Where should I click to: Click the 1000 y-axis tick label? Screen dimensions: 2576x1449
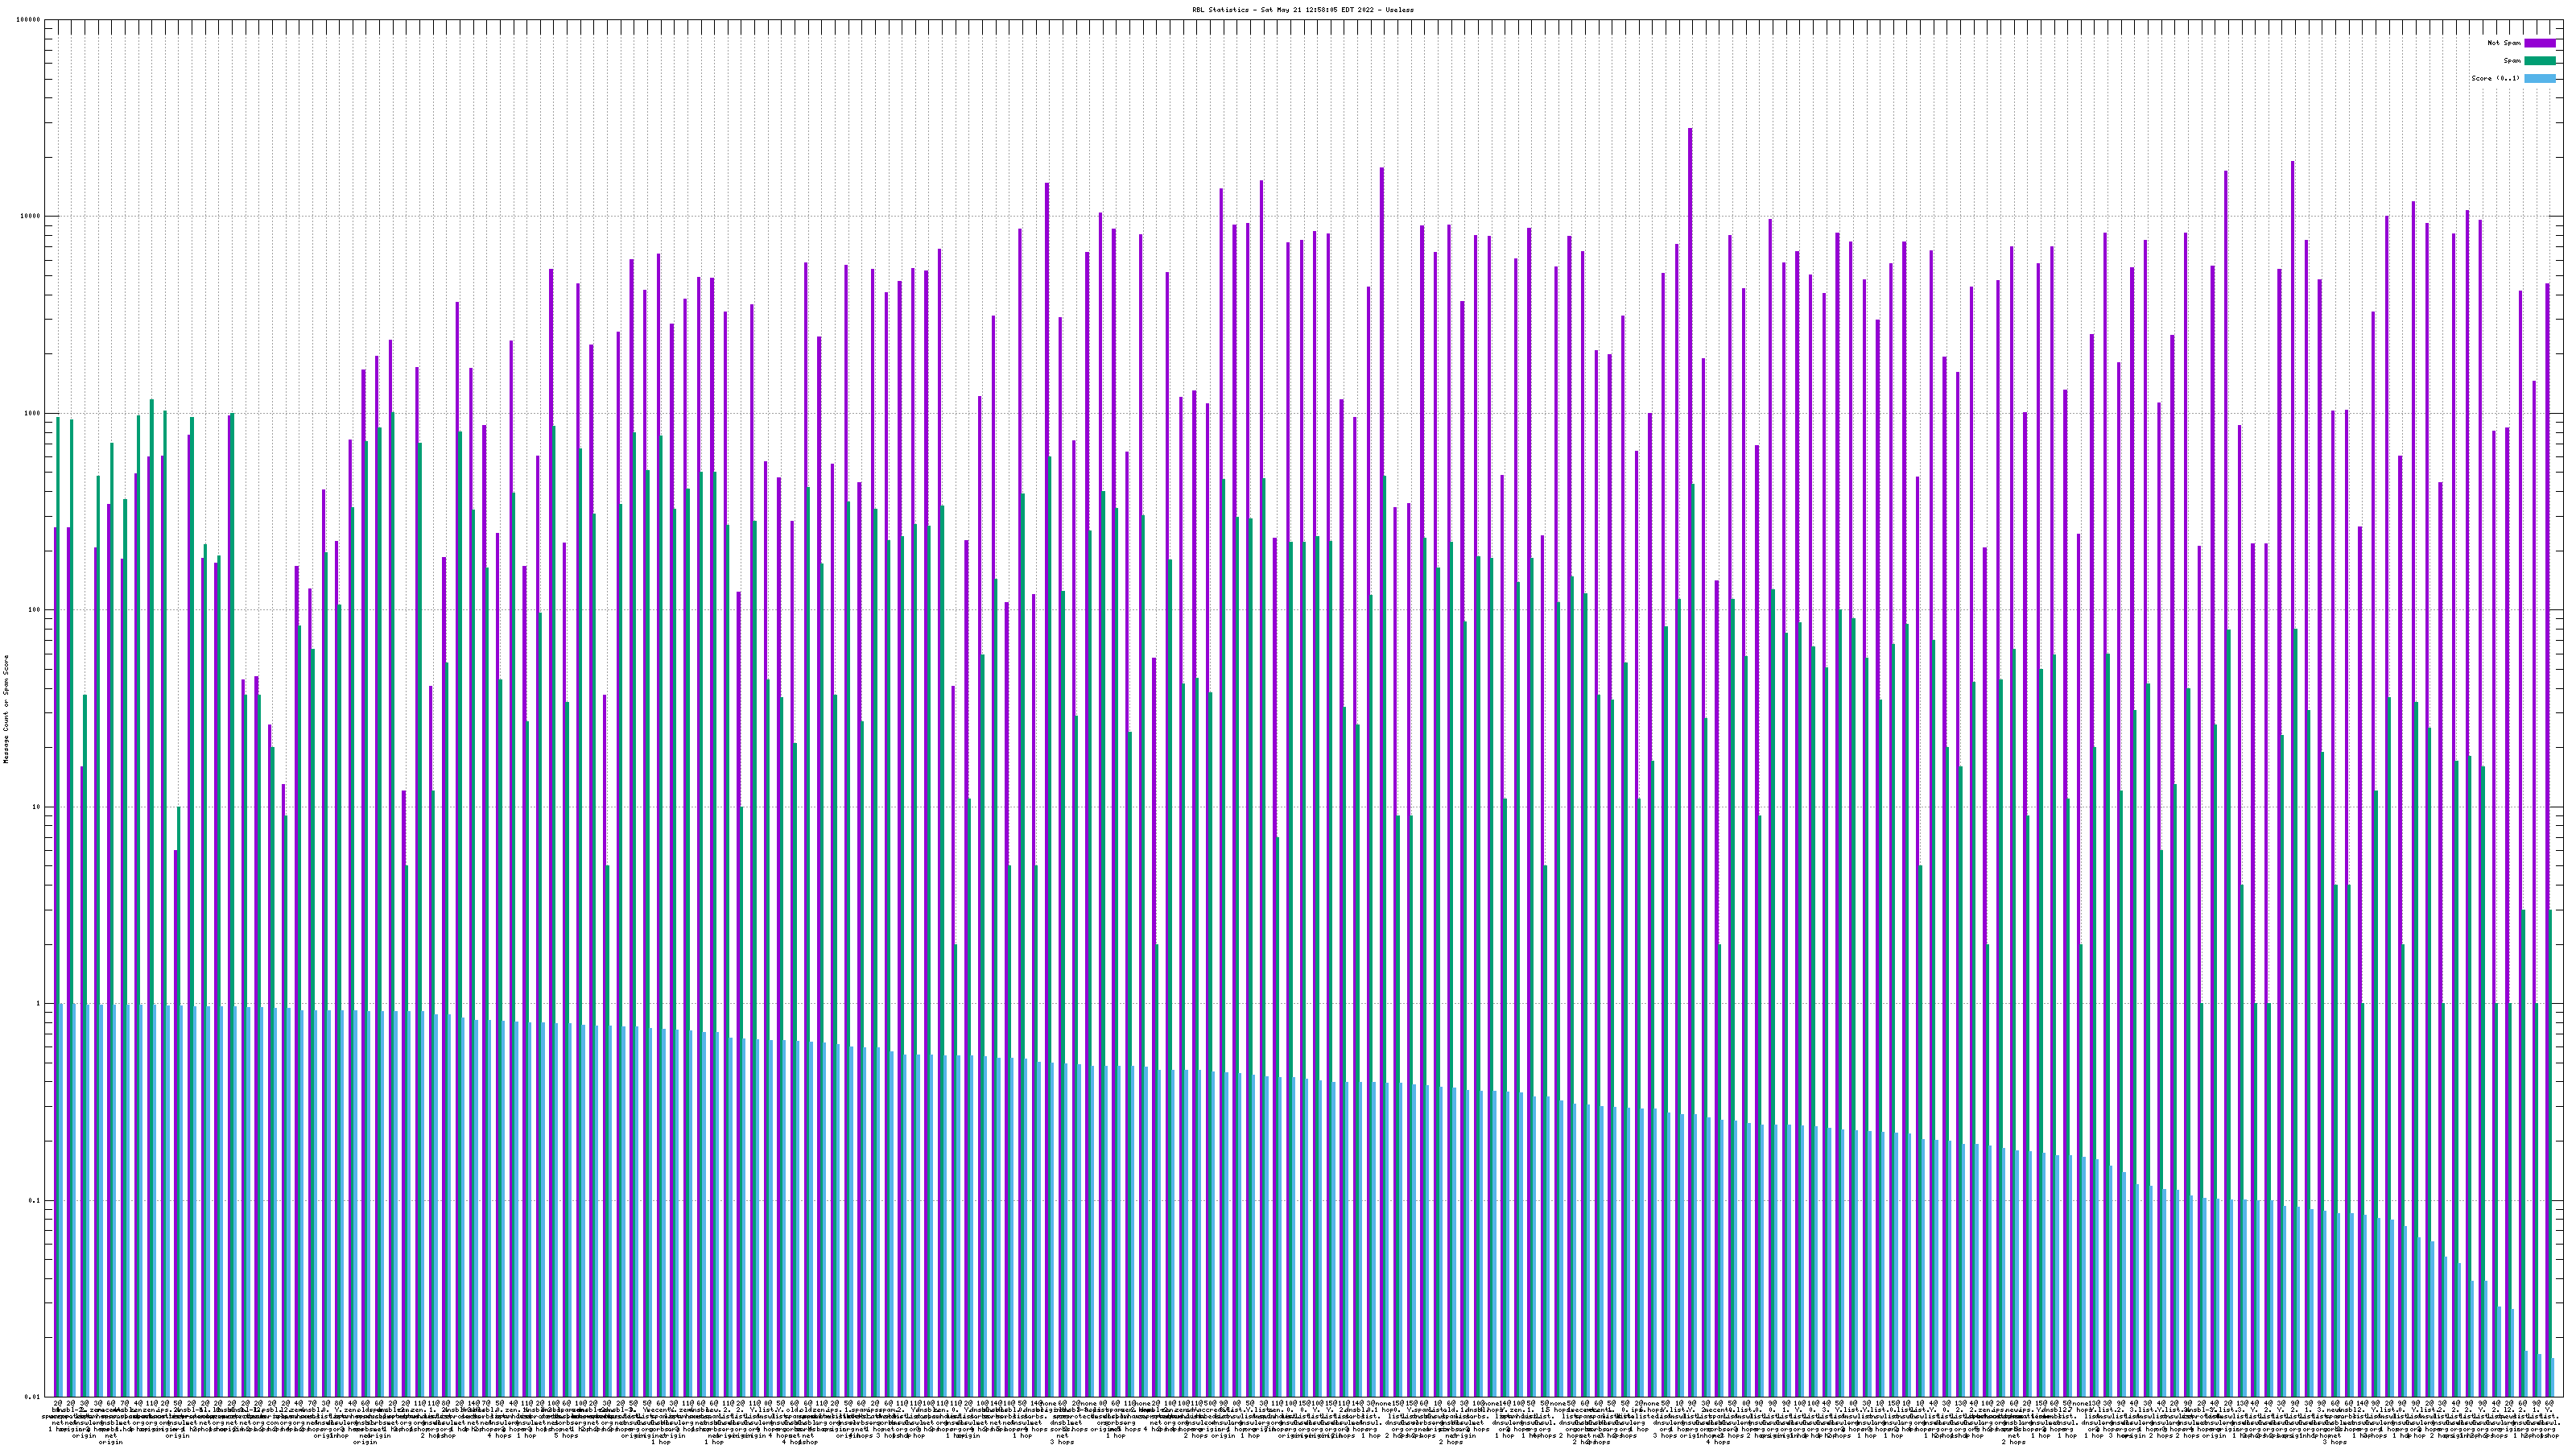tap(33, 413)
